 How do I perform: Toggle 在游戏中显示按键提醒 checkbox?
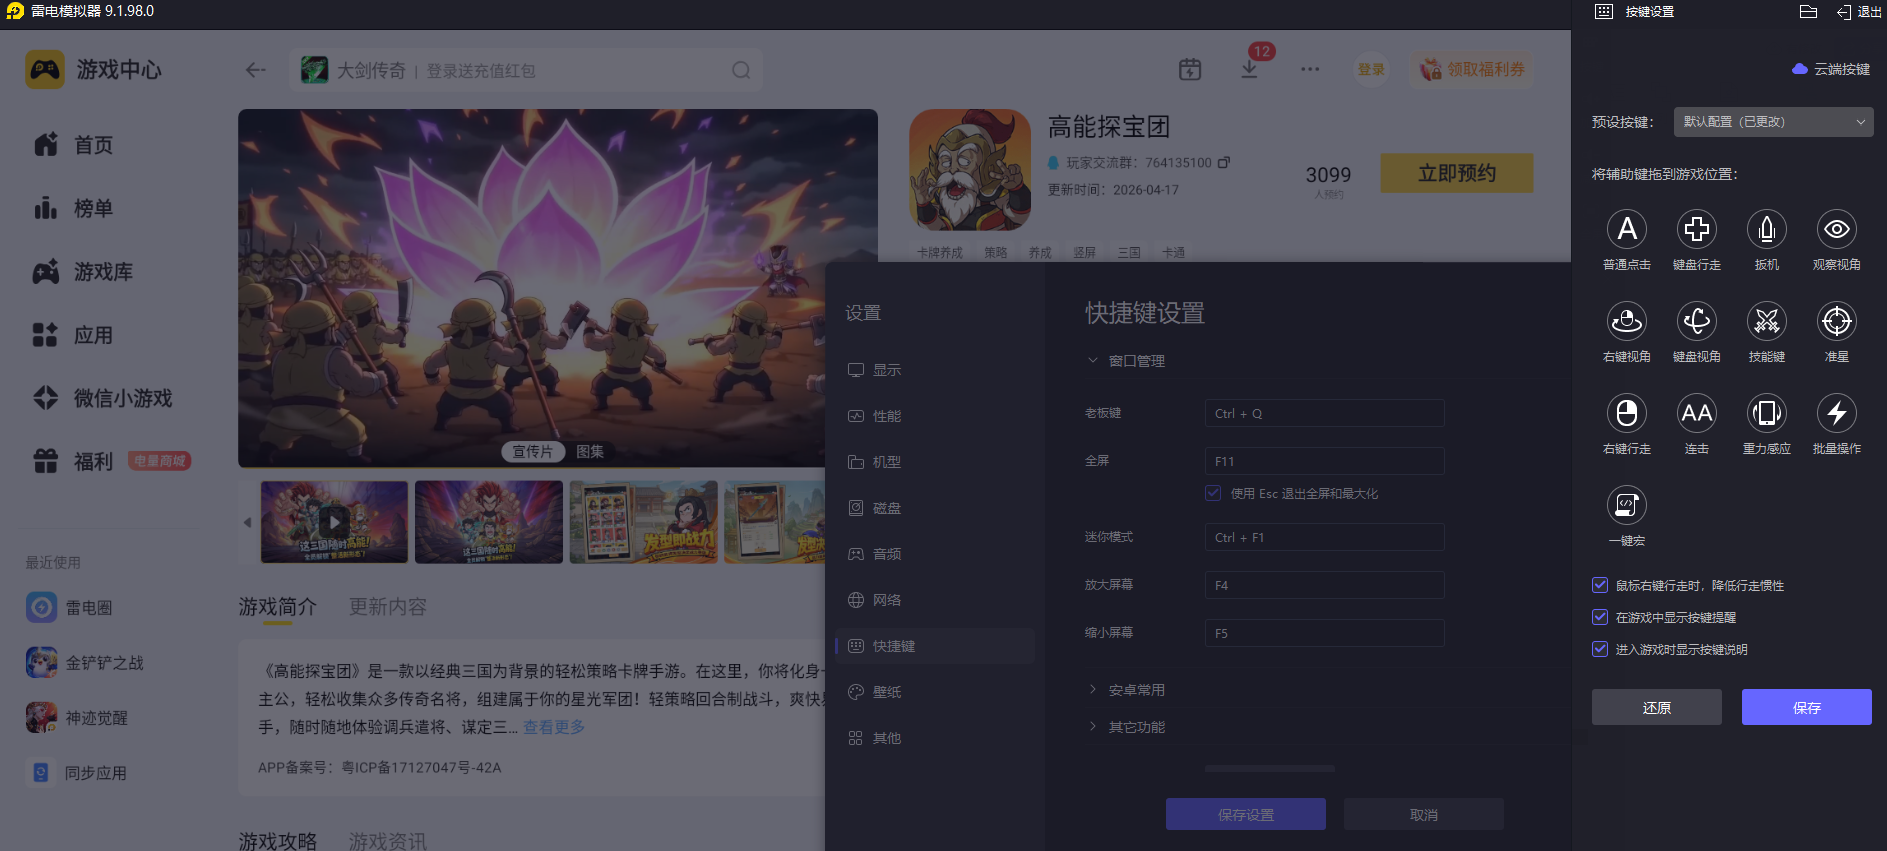[1600, 617]
